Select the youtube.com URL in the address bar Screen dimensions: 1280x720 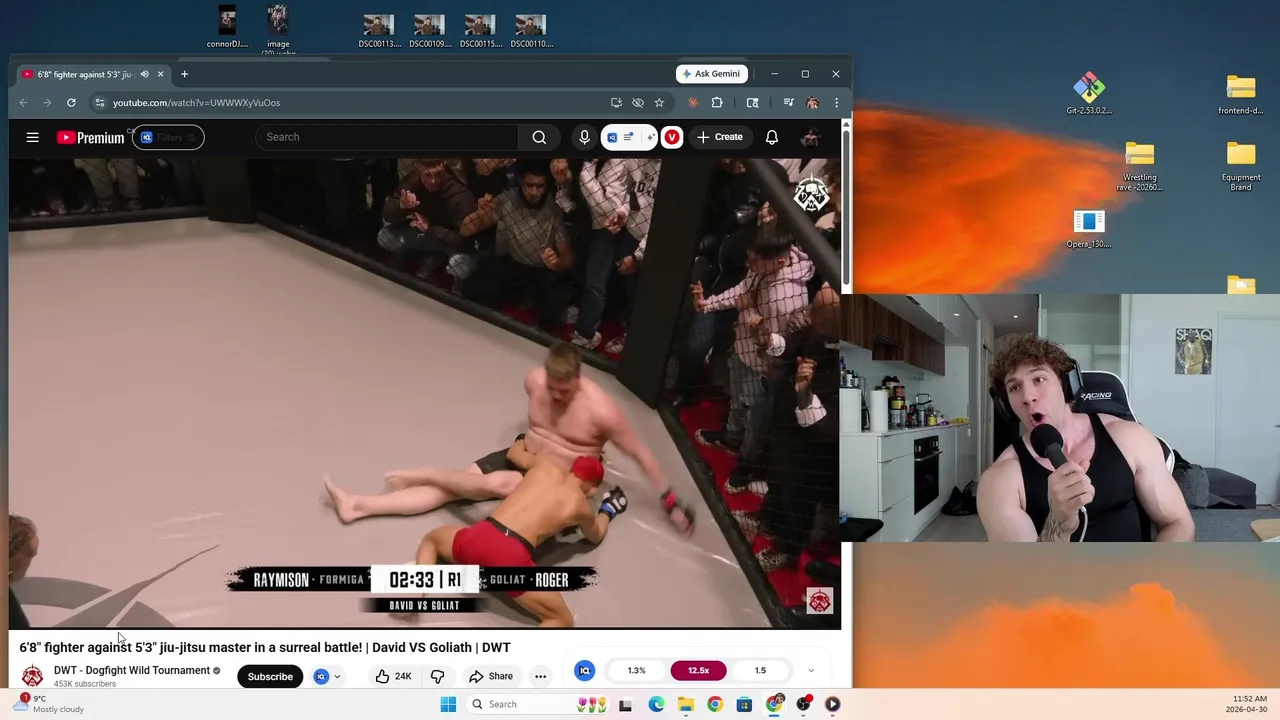point(196,102)
